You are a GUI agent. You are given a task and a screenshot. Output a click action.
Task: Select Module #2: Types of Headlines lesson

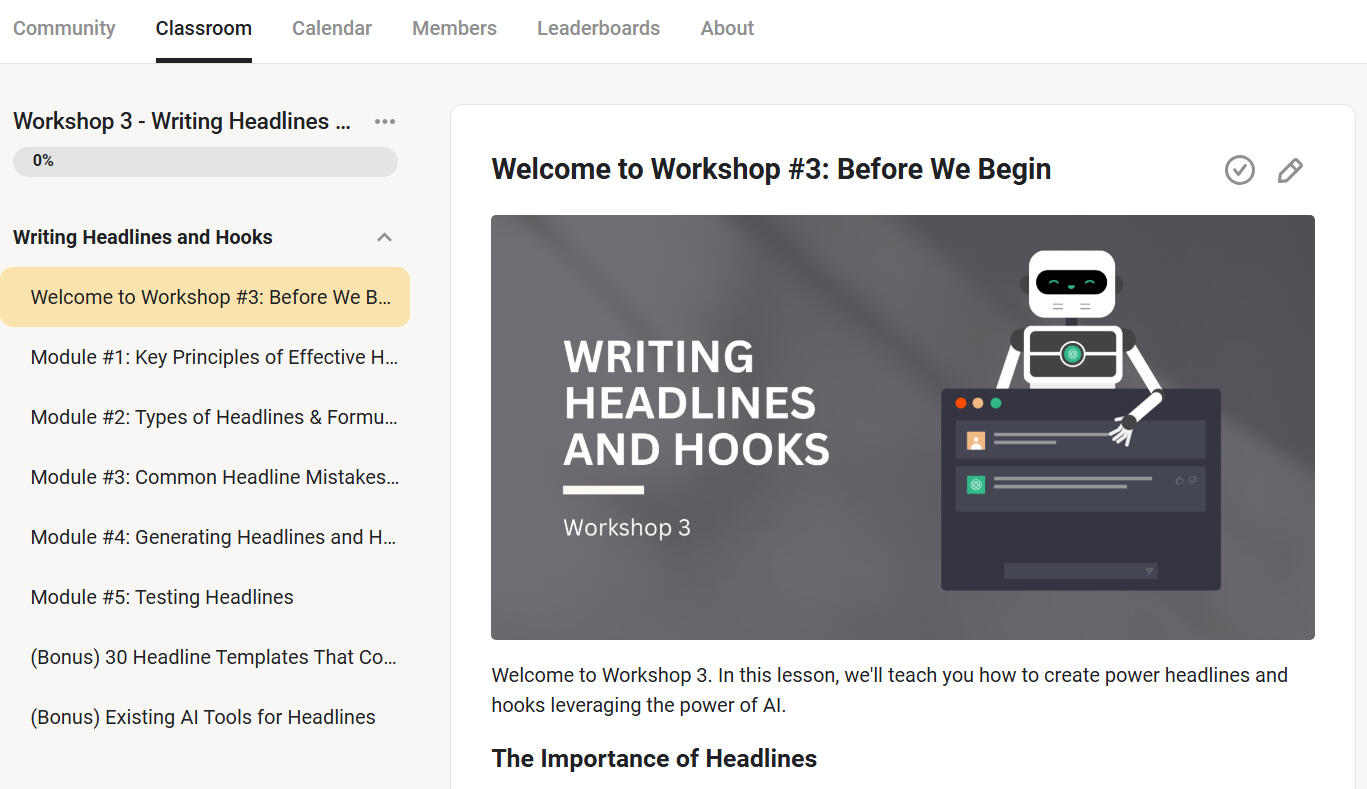(214, 417)
